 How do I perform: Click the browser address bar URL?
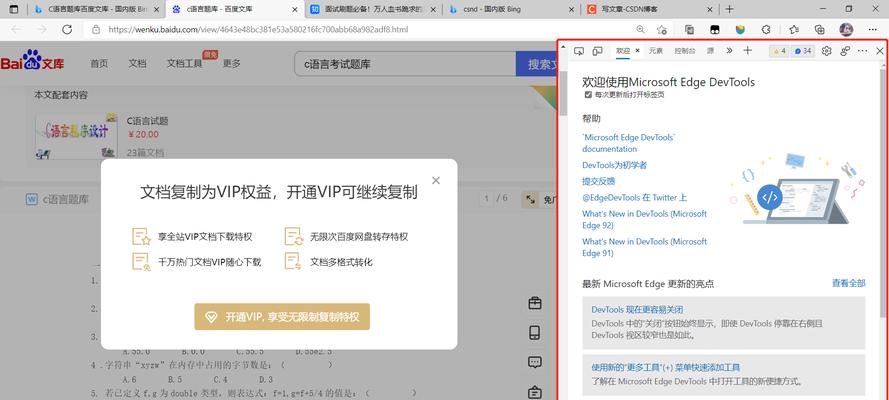coord(258,29)
